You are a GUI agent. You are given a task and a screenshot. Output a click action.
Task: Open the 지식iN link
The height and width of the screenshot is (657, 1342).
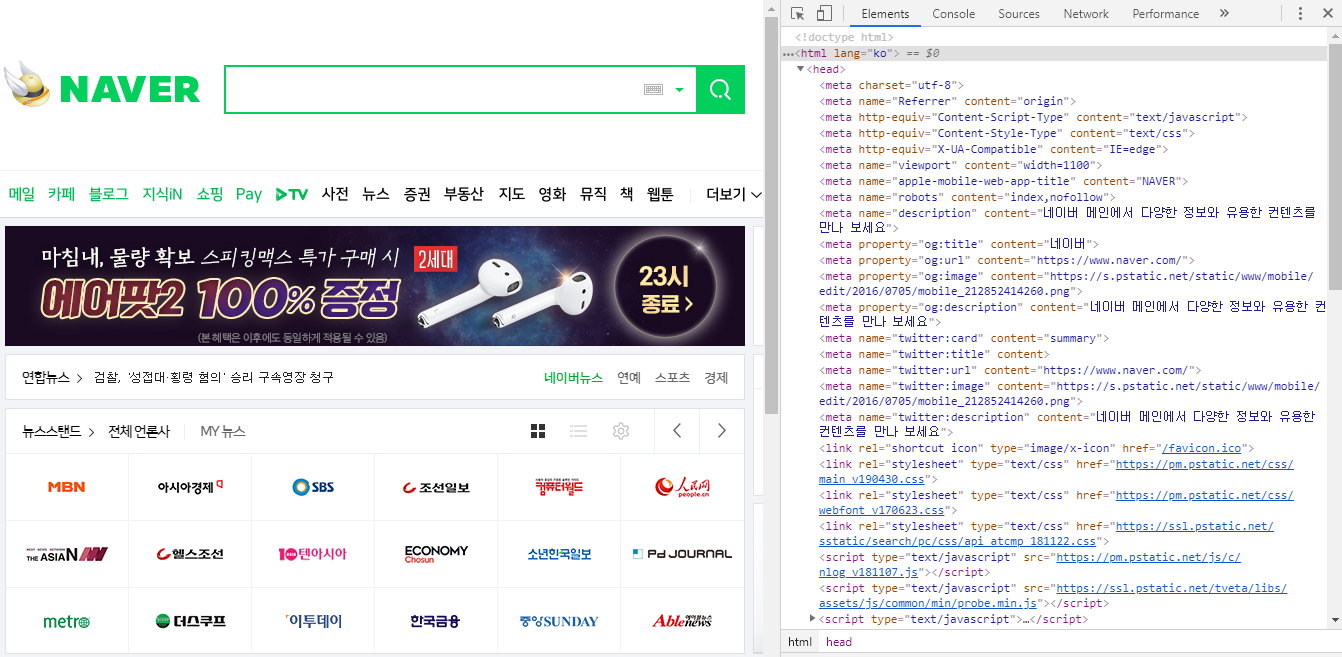point(162,194)
